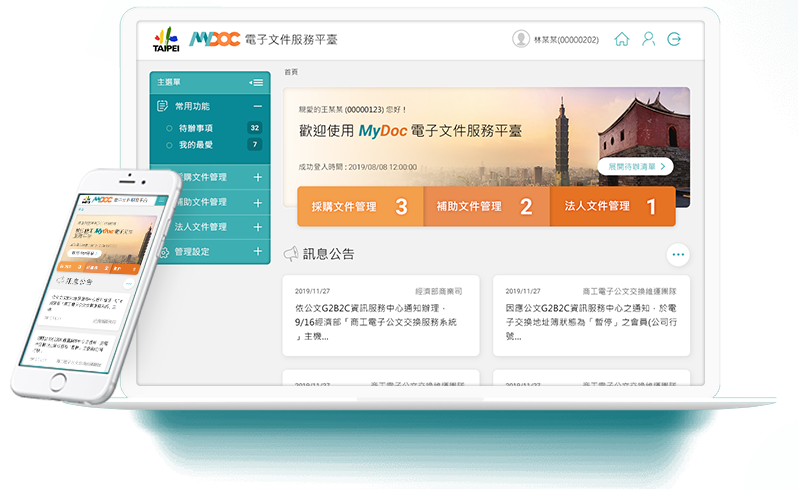Image resolution: width=798 pixels, height=489 pixels.
Task: Expand the 採購文件管理 sidebar plus
Action: coord(257,177)
